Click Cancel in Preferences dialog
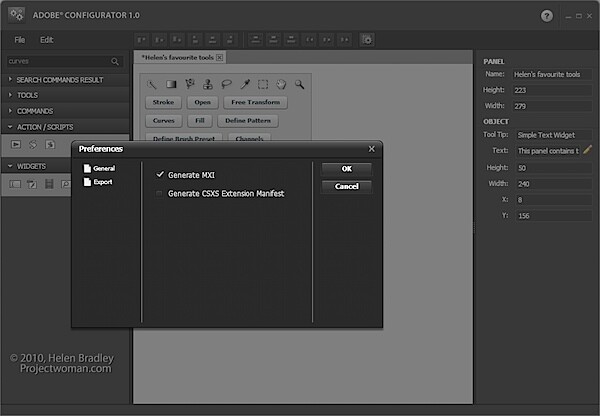 (x=346, y=186)
